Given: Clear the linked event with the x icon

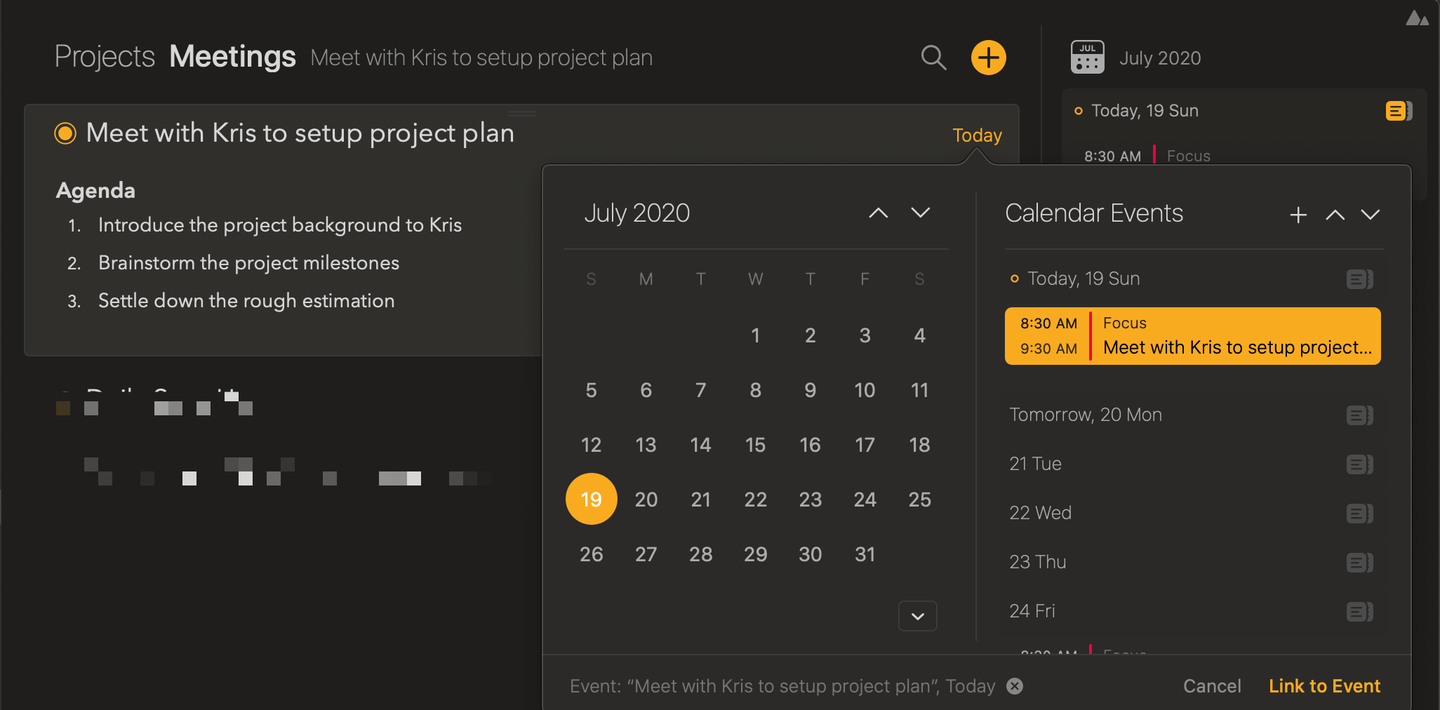Looking at the screenshot, I should point(1015,686).
